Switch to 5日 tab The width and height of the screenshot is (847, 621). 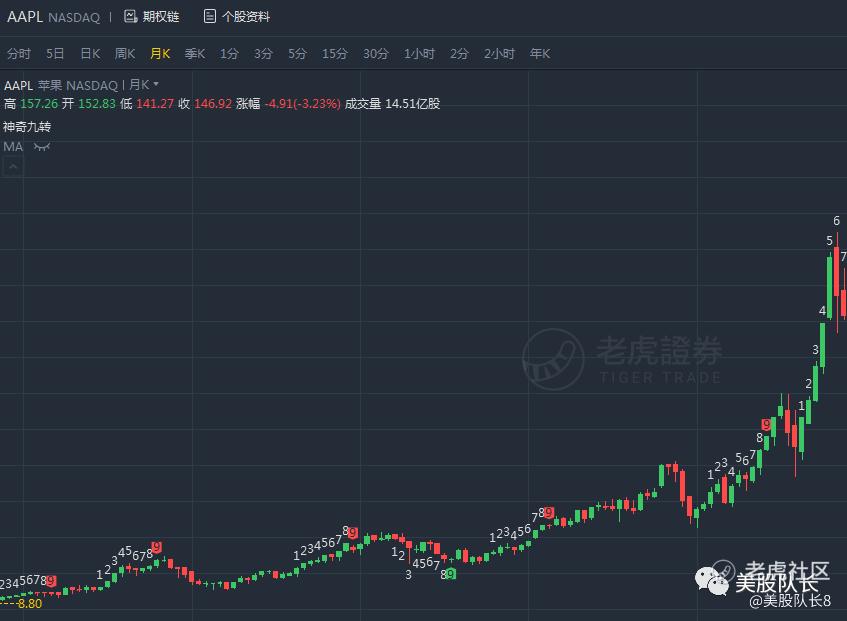[55, 53]
